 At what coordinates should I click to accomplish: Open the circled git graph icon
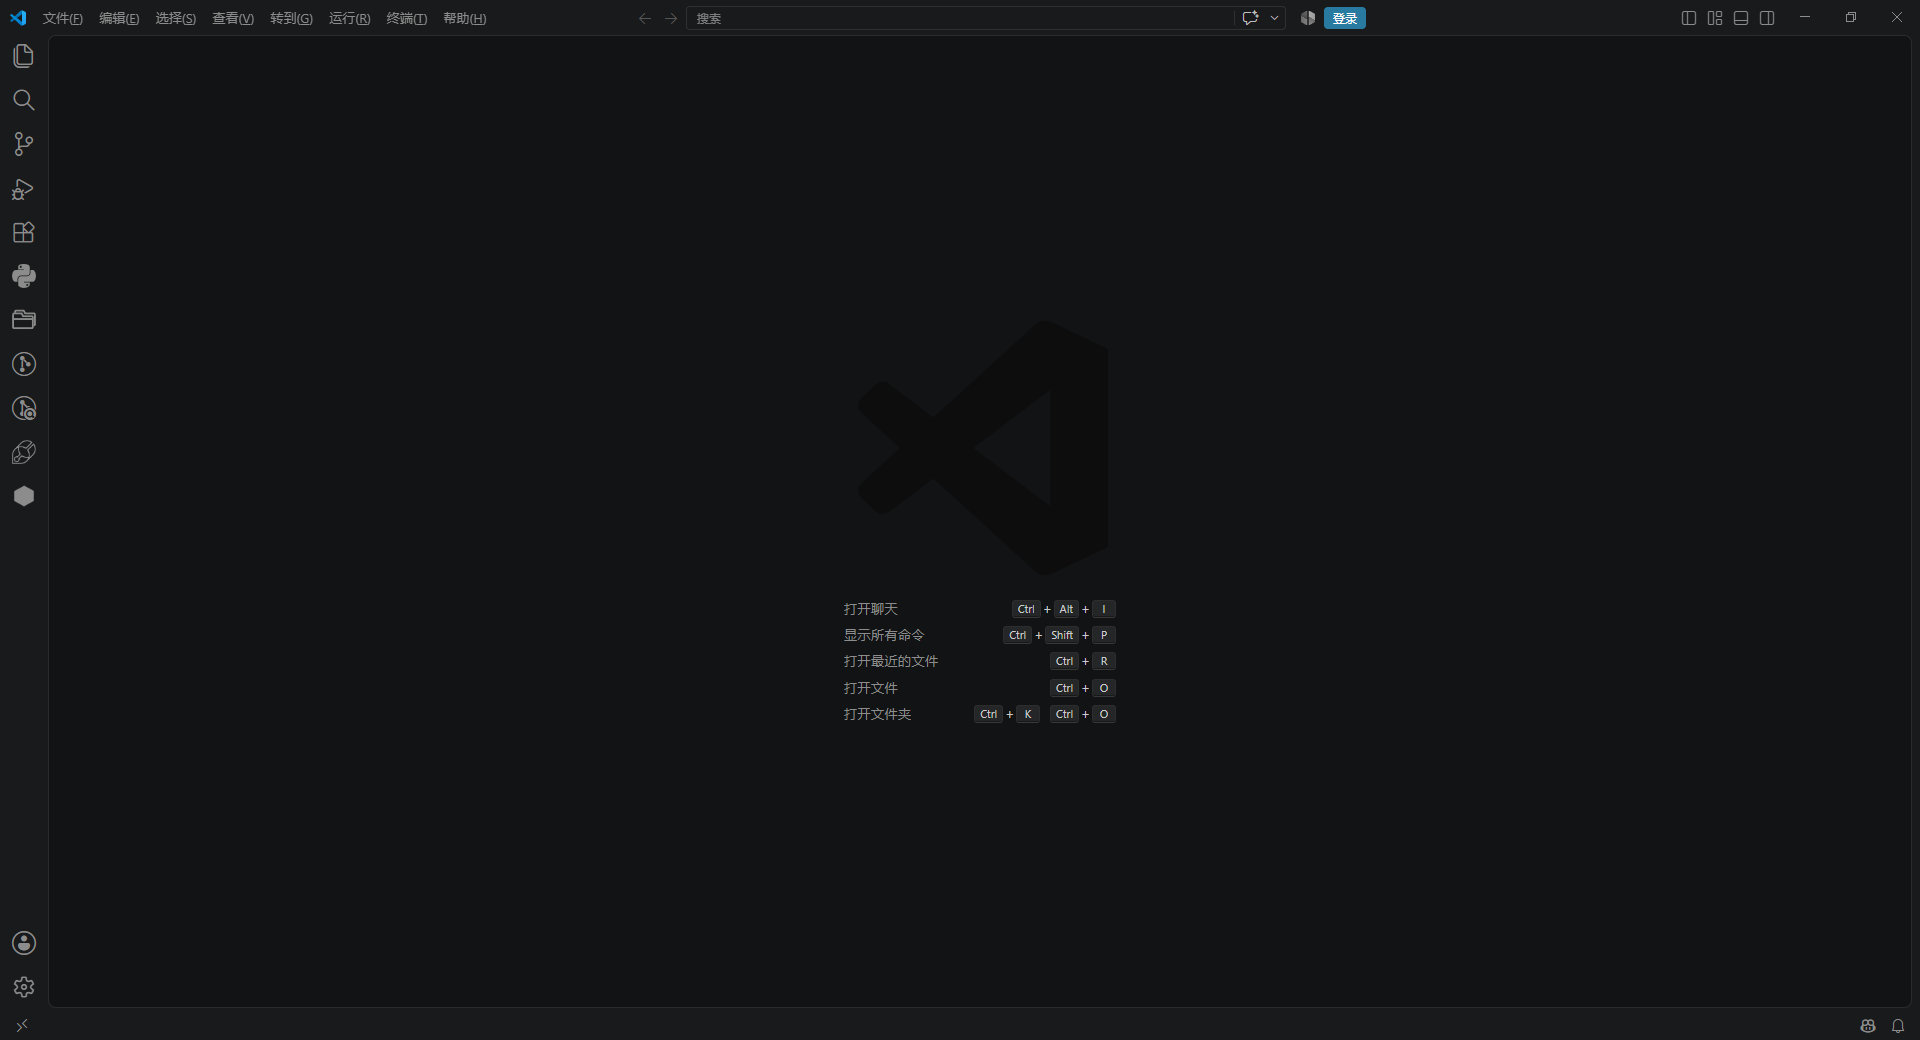pos(24,364)
